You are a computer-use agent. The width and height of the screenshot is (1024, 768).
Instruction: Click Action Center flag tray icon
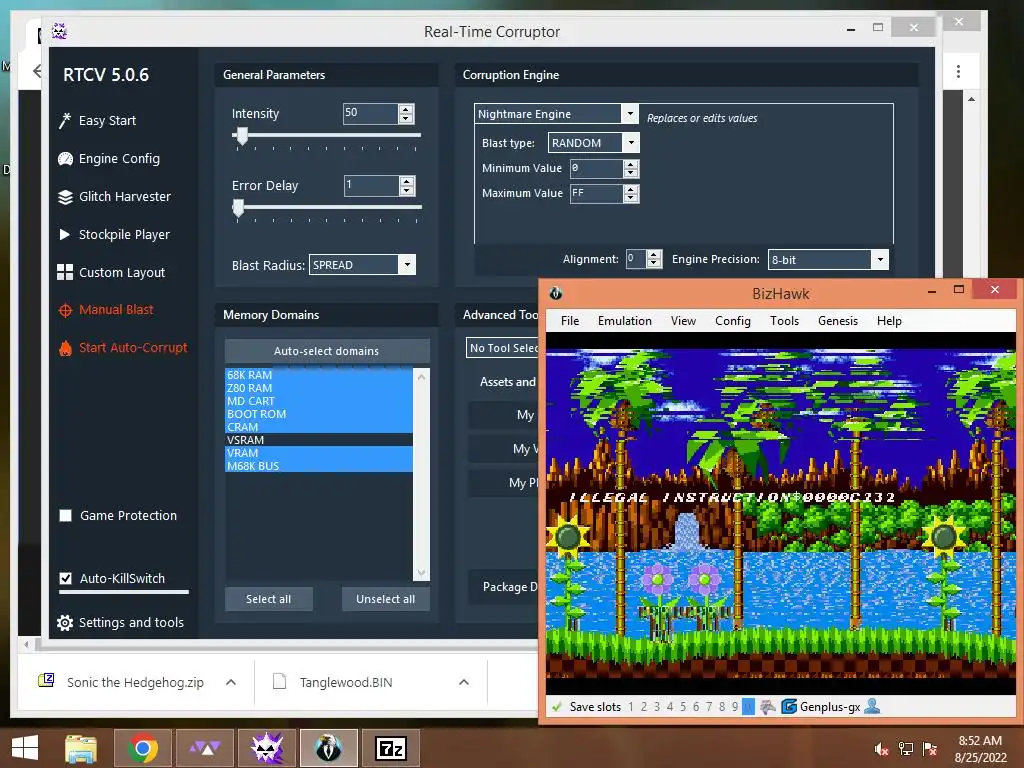tap(930, 749)
